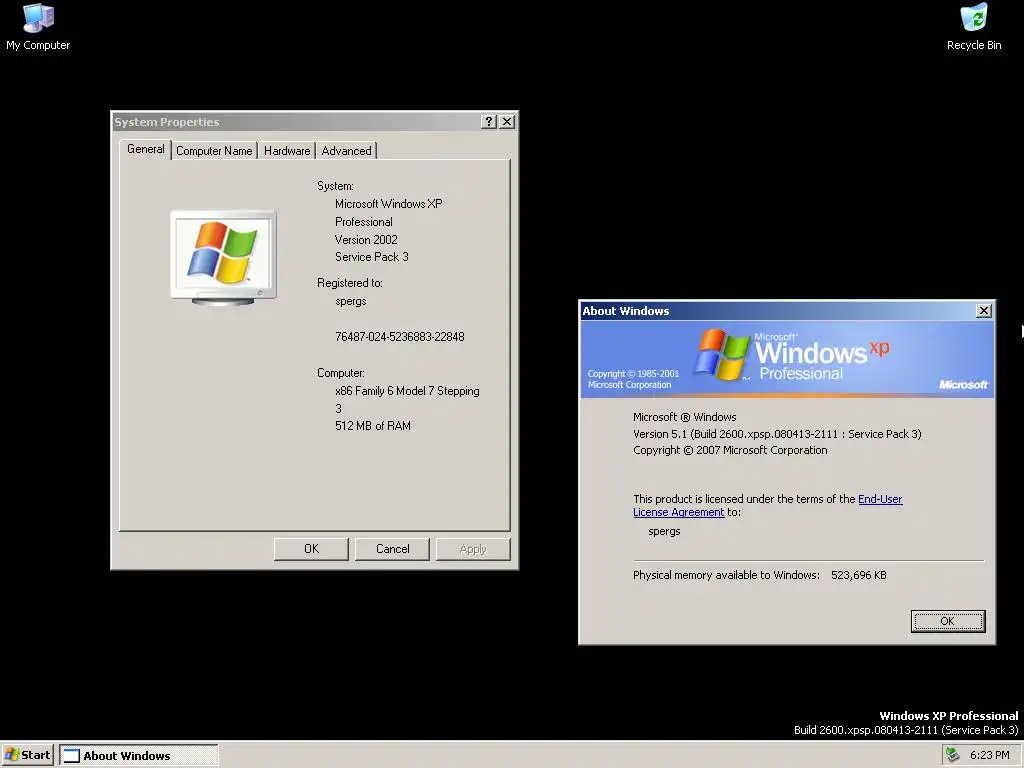Click the text '512 MB of RAM'
This screenshot has height=768, width=1024.
point(373,426)
